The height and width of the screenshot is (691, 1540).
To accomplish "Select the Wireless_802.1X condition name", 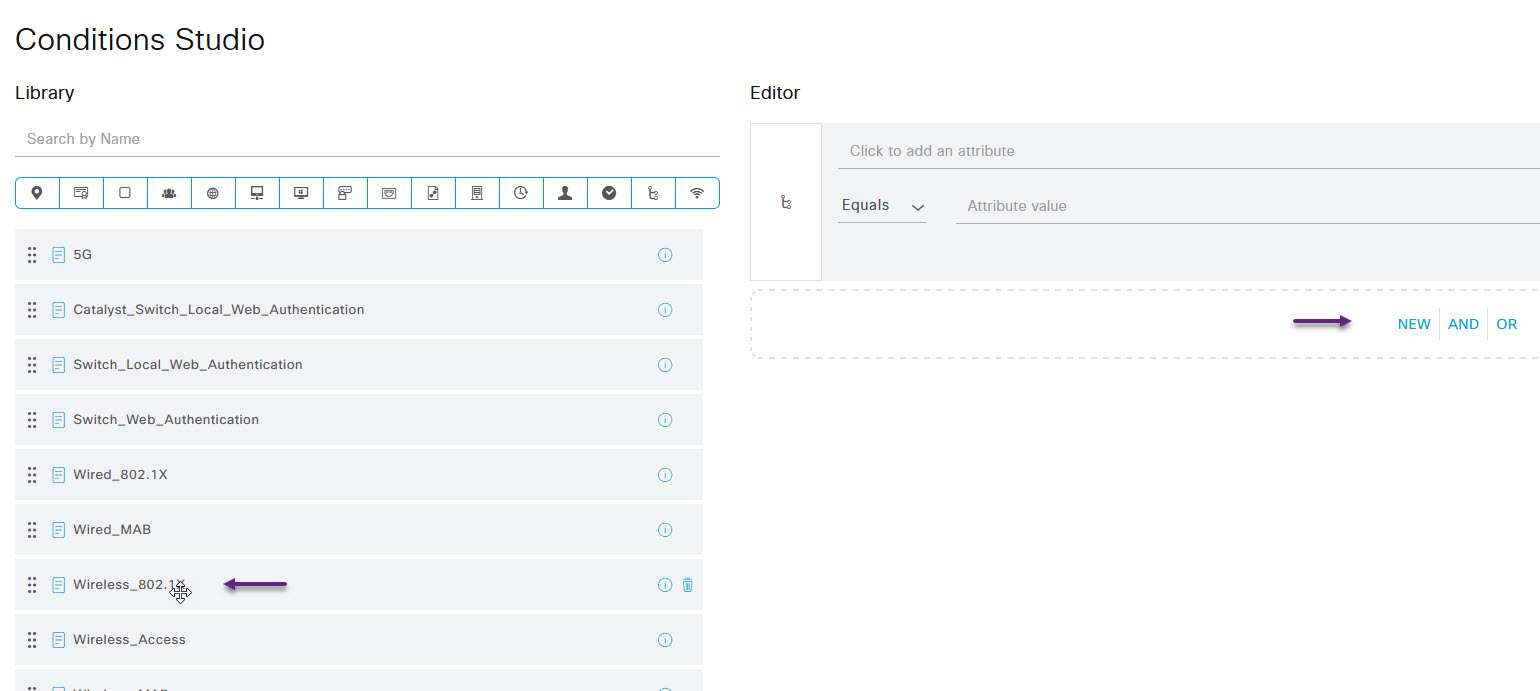I will pyautogui.click(x=130, y=585).
